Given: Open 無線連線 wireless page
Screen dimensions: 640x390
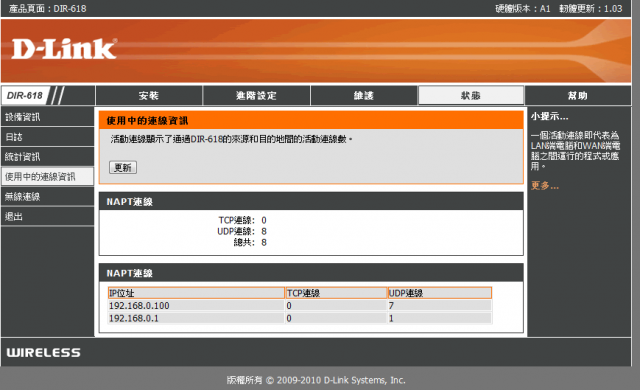Looking at the screenshot, I should [x=47, y=197].
